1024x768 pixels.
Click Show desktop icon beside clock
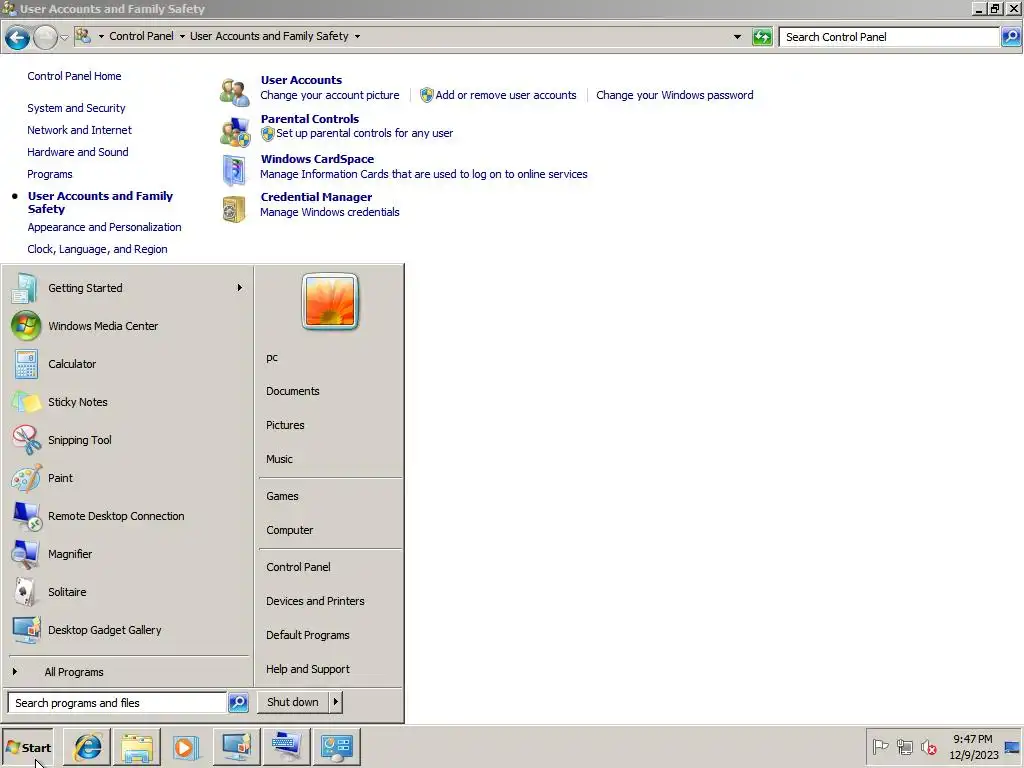[x=1012, y=747]
